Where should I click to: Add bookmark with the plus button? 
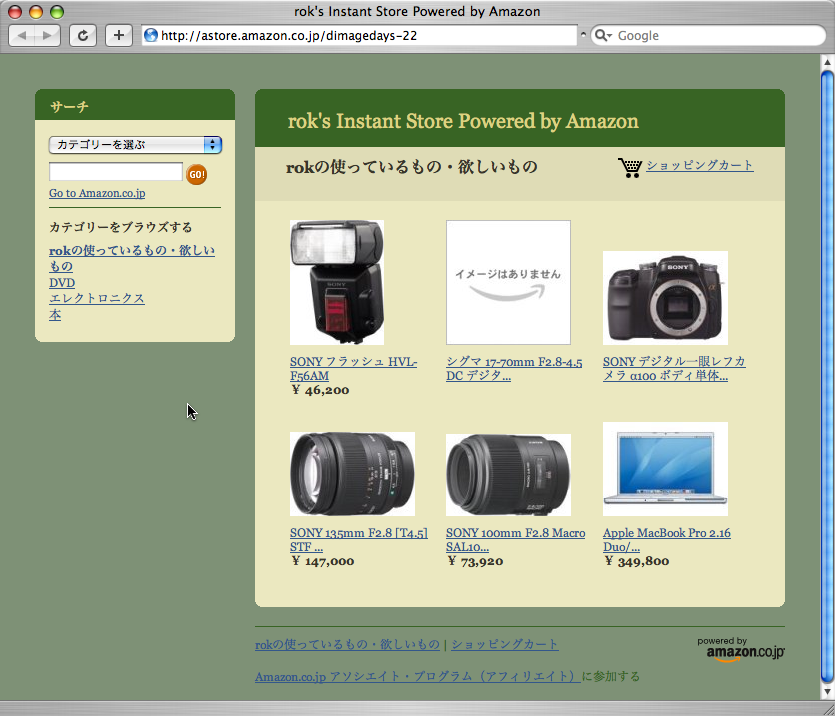click(x=119, y=36)
